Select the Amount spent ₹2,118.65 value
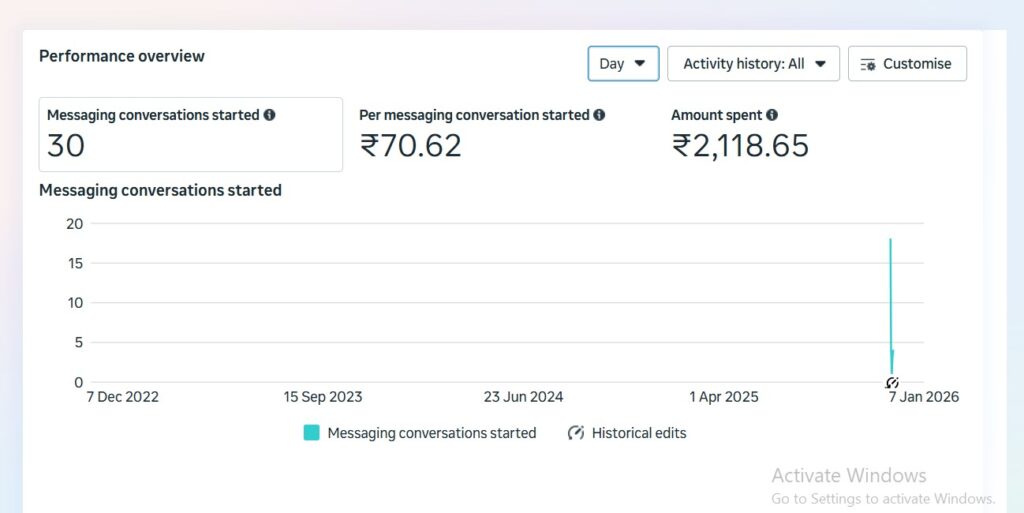 (x=740, y=146)
